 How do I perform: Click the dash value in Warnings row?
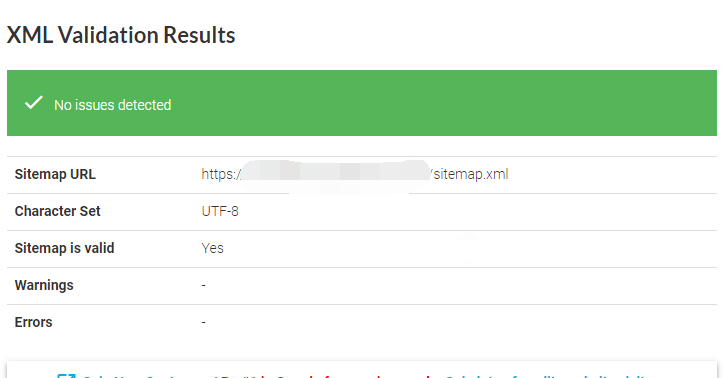click(x=204, y=285)
